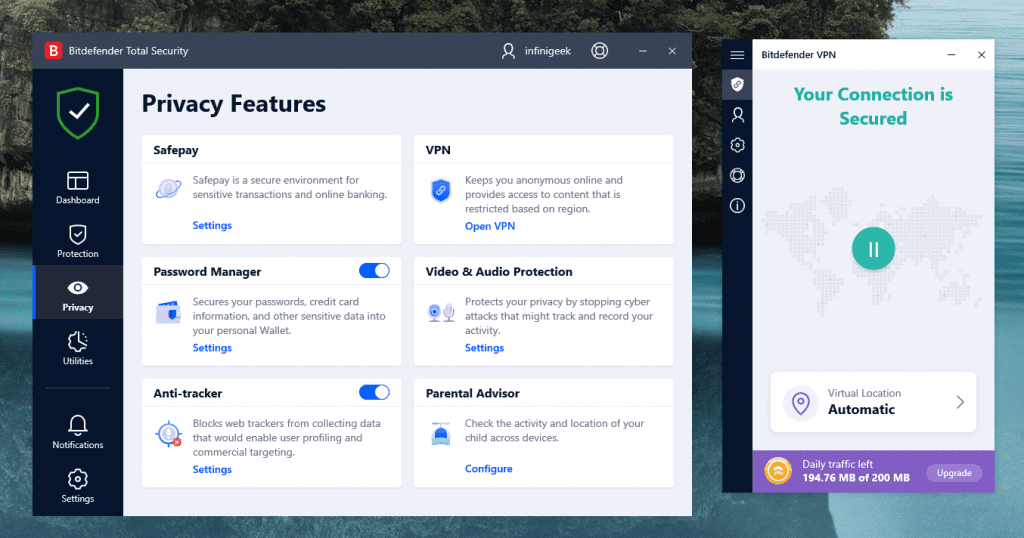1024x538 pixels.
Task: Disable the Password Manager toggle
Action: tap(374, 271)
